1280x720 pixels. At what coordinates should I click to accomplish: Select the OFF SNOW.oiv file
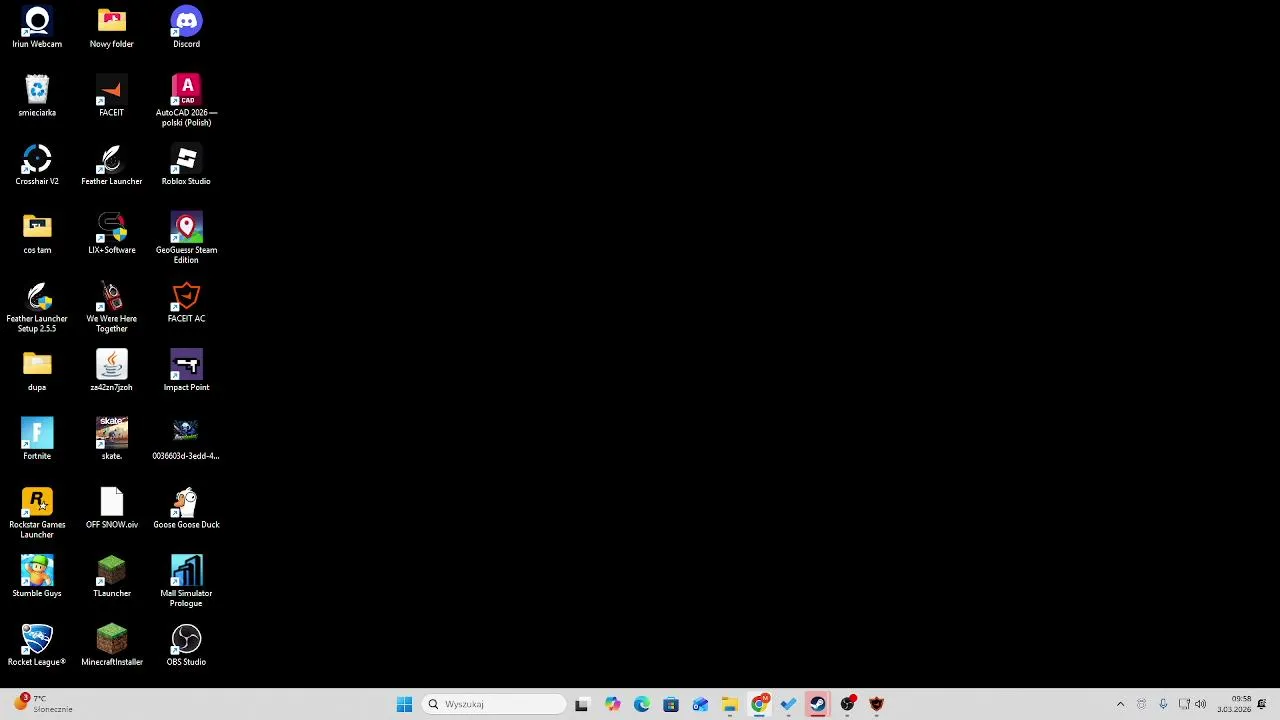111,509
